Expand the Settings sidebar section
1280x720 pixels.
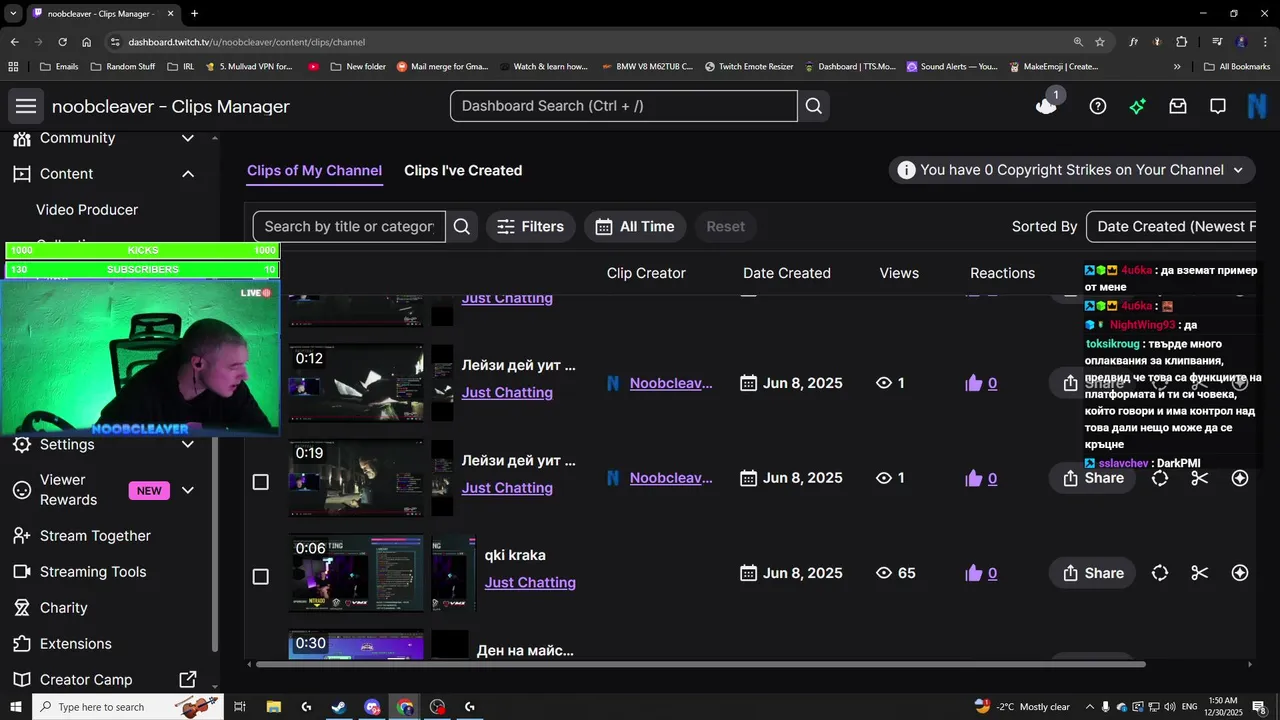point(187,444)
